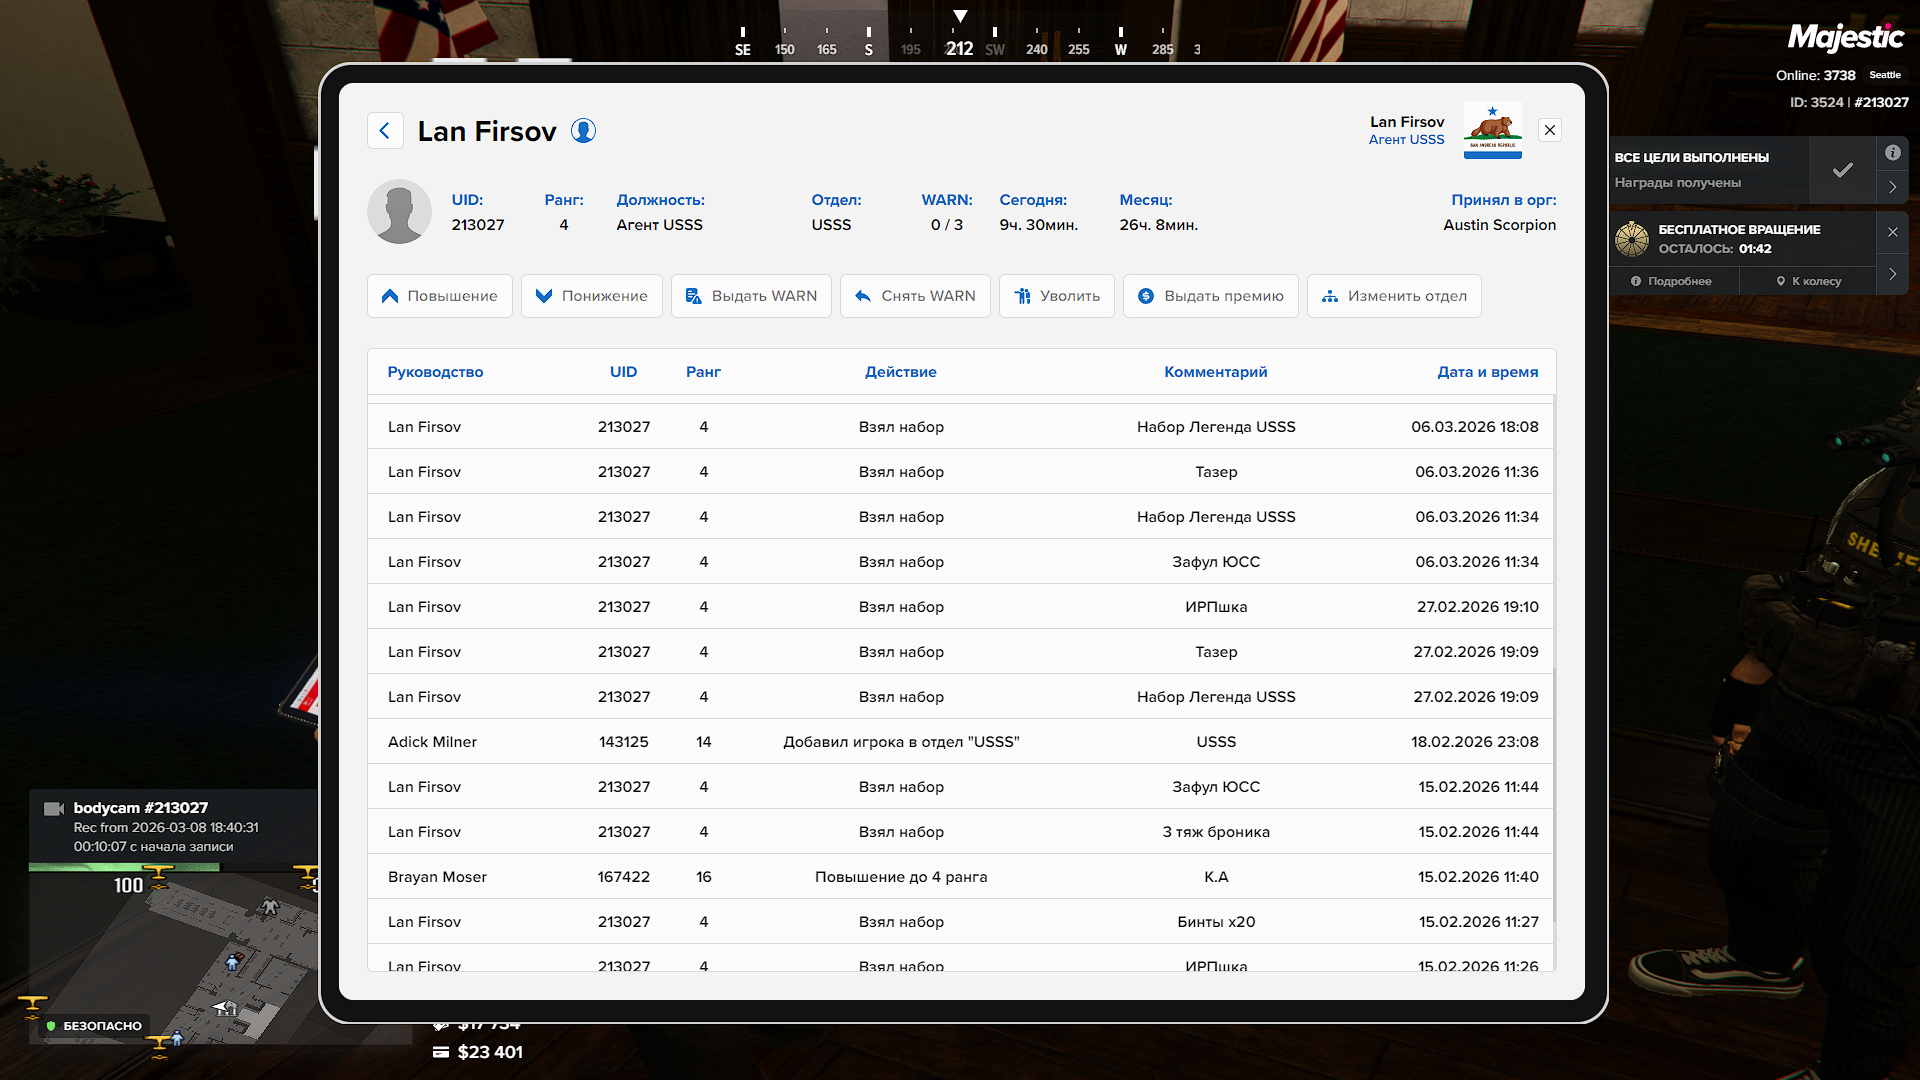Click the info icon on goals panel
Image resolution: width=1920 pixels, height=1080 pixels.
(x=1892, y=153)
